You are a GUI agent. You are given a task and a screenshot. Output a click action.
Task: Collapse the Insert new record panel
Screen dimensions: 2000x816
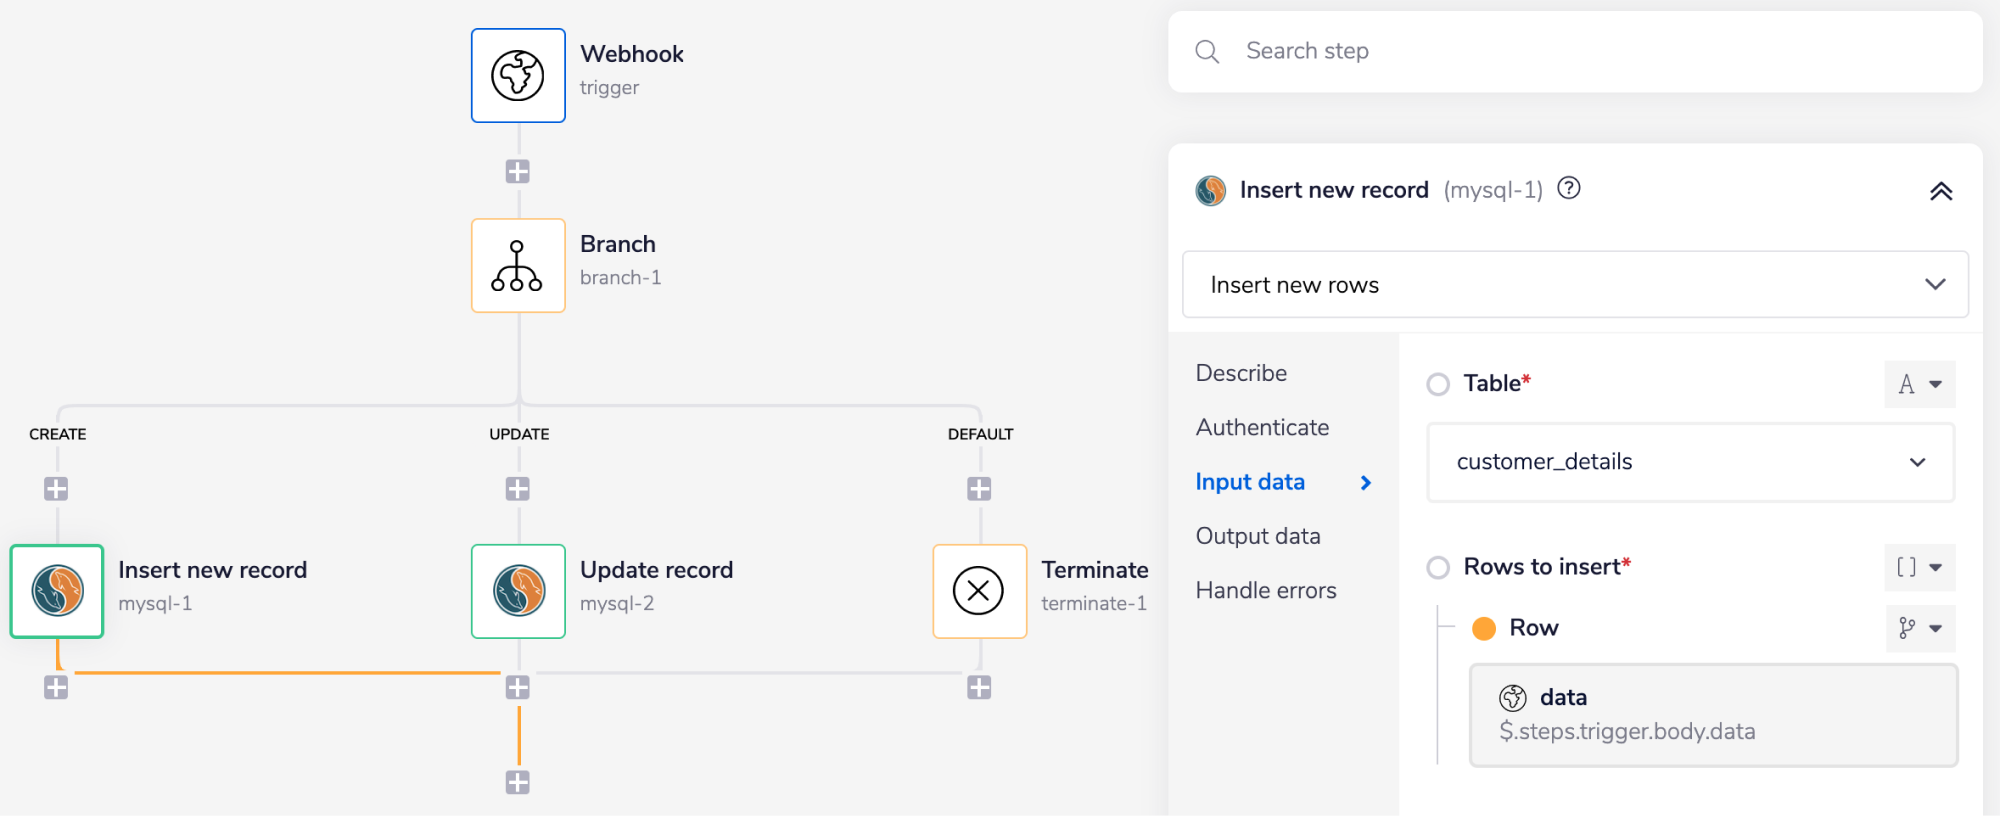click(1940, 191)
